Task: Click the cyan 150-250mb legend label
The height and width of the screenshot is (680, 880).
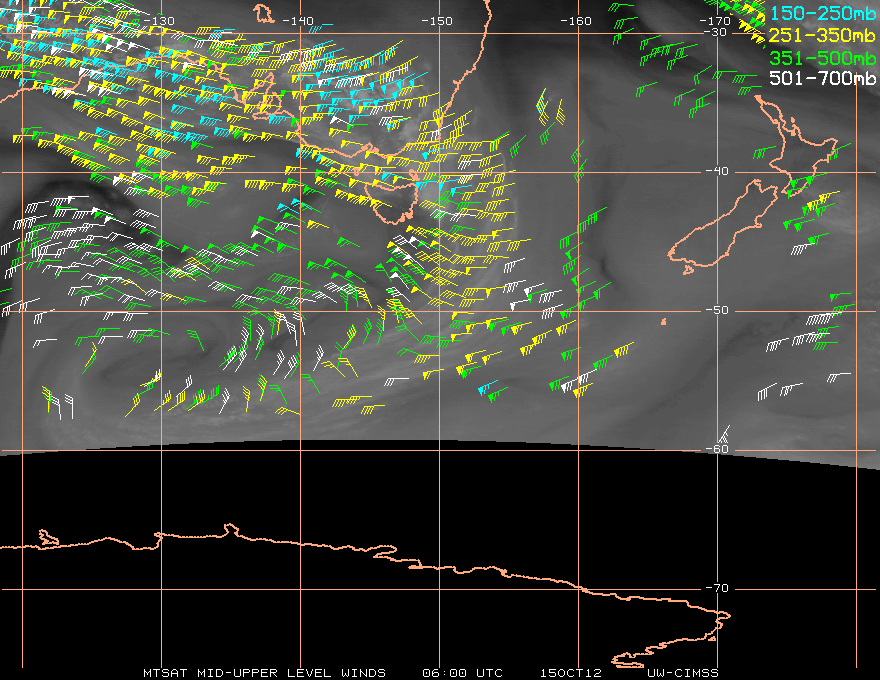Action: coord(822,13)
